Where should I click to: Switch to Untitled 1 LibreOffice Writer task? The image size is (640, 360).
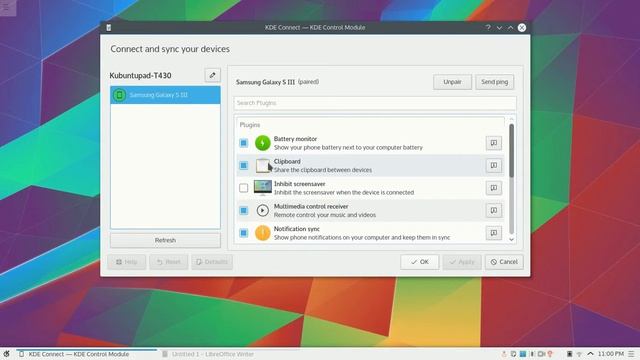(x=208, y=354)
